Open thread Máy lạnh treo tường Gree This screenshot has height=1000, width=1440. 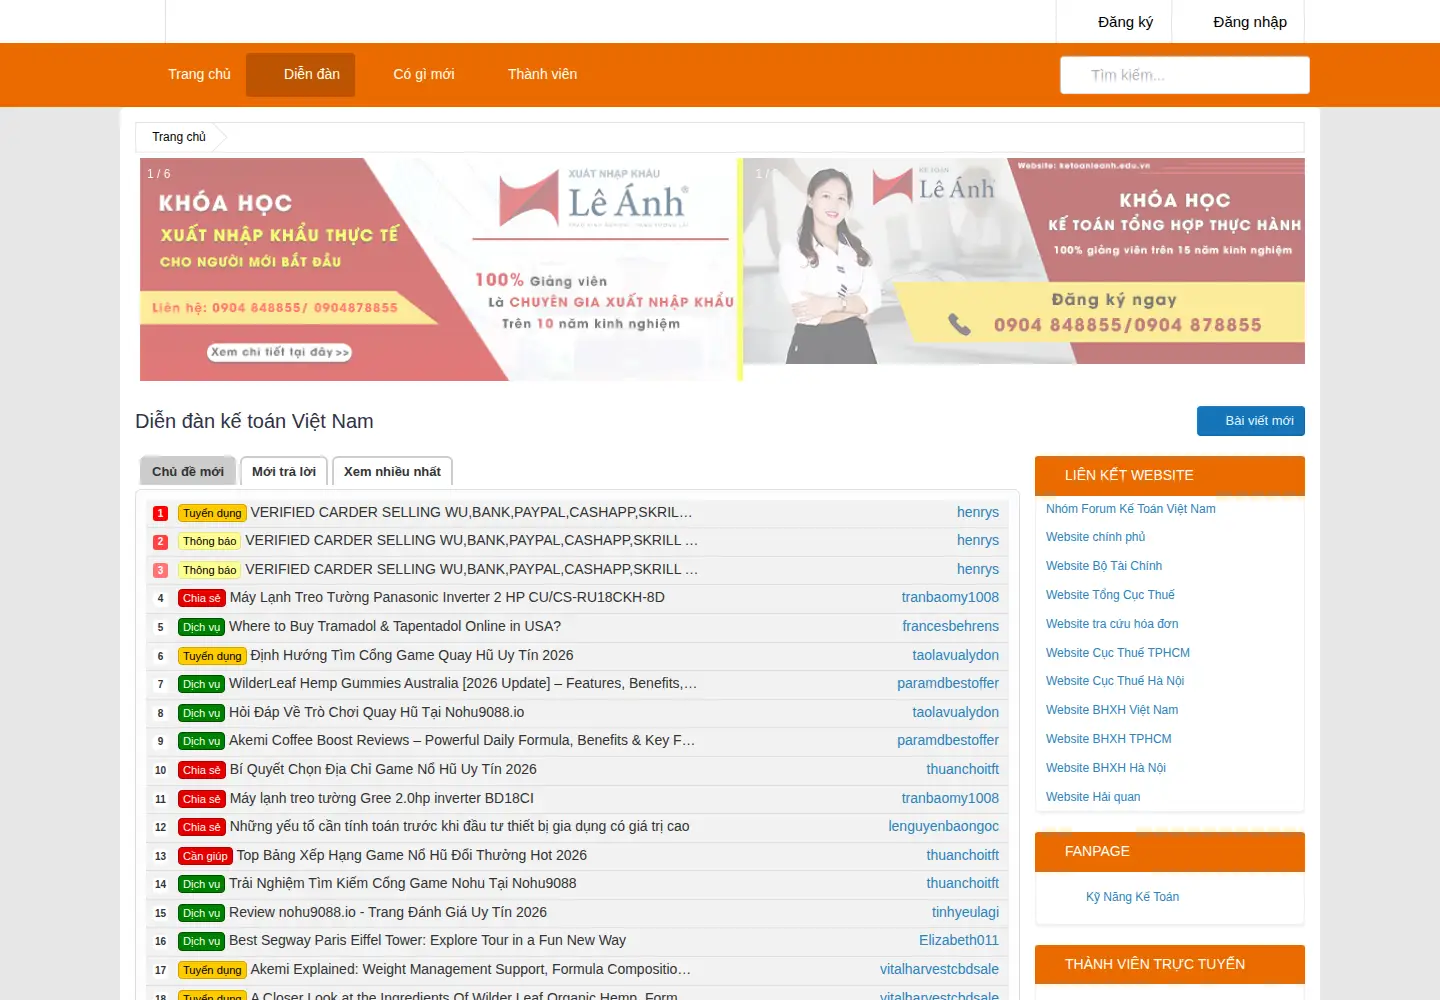[382, 799]
